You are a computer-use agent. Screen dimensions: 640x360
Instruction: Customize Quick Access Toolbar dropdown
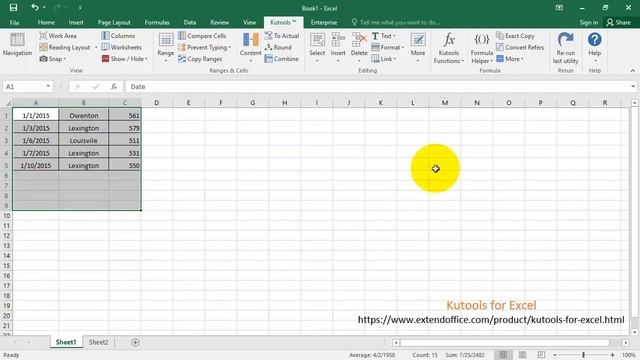click(80, 8)
